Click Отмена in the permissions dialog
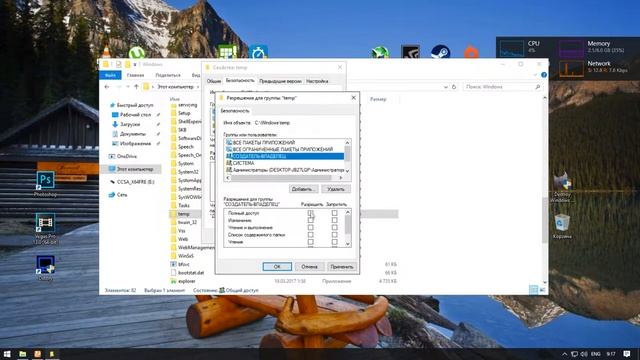The width and height of the screenshot is (640, 360). click(309, 267)
